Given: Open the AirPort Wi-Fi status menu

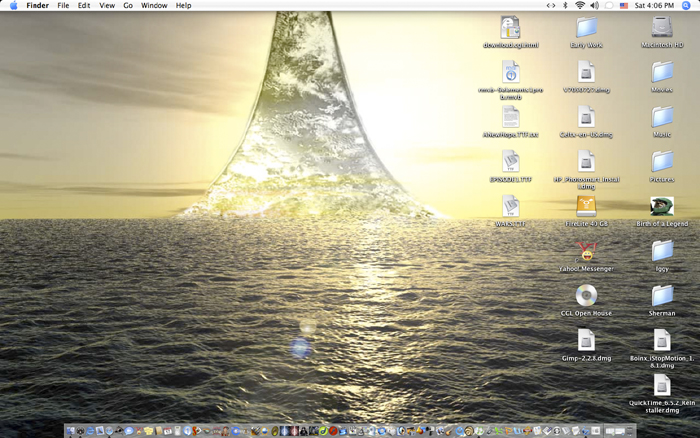Looking at the screenshot, I should [x=579, y=5].
